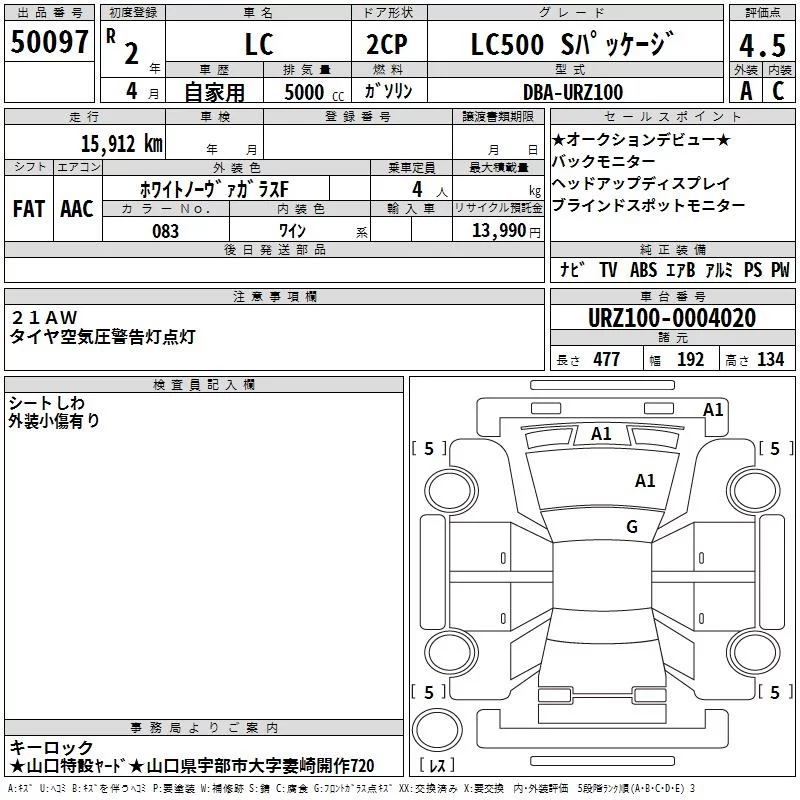Click first registration year R 2
Screen dimensions: 800x800
click(x=122, y=47)
